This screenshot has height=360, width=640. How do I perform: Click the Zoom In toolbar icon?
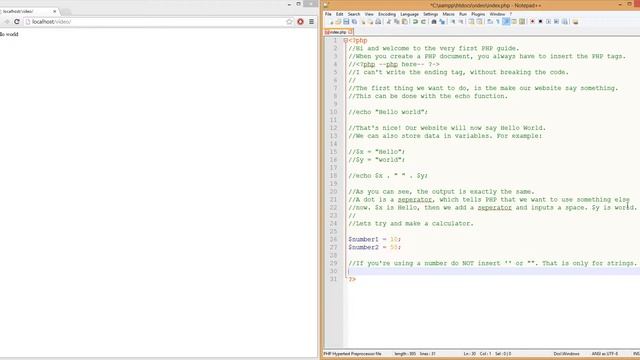[453, 22]
